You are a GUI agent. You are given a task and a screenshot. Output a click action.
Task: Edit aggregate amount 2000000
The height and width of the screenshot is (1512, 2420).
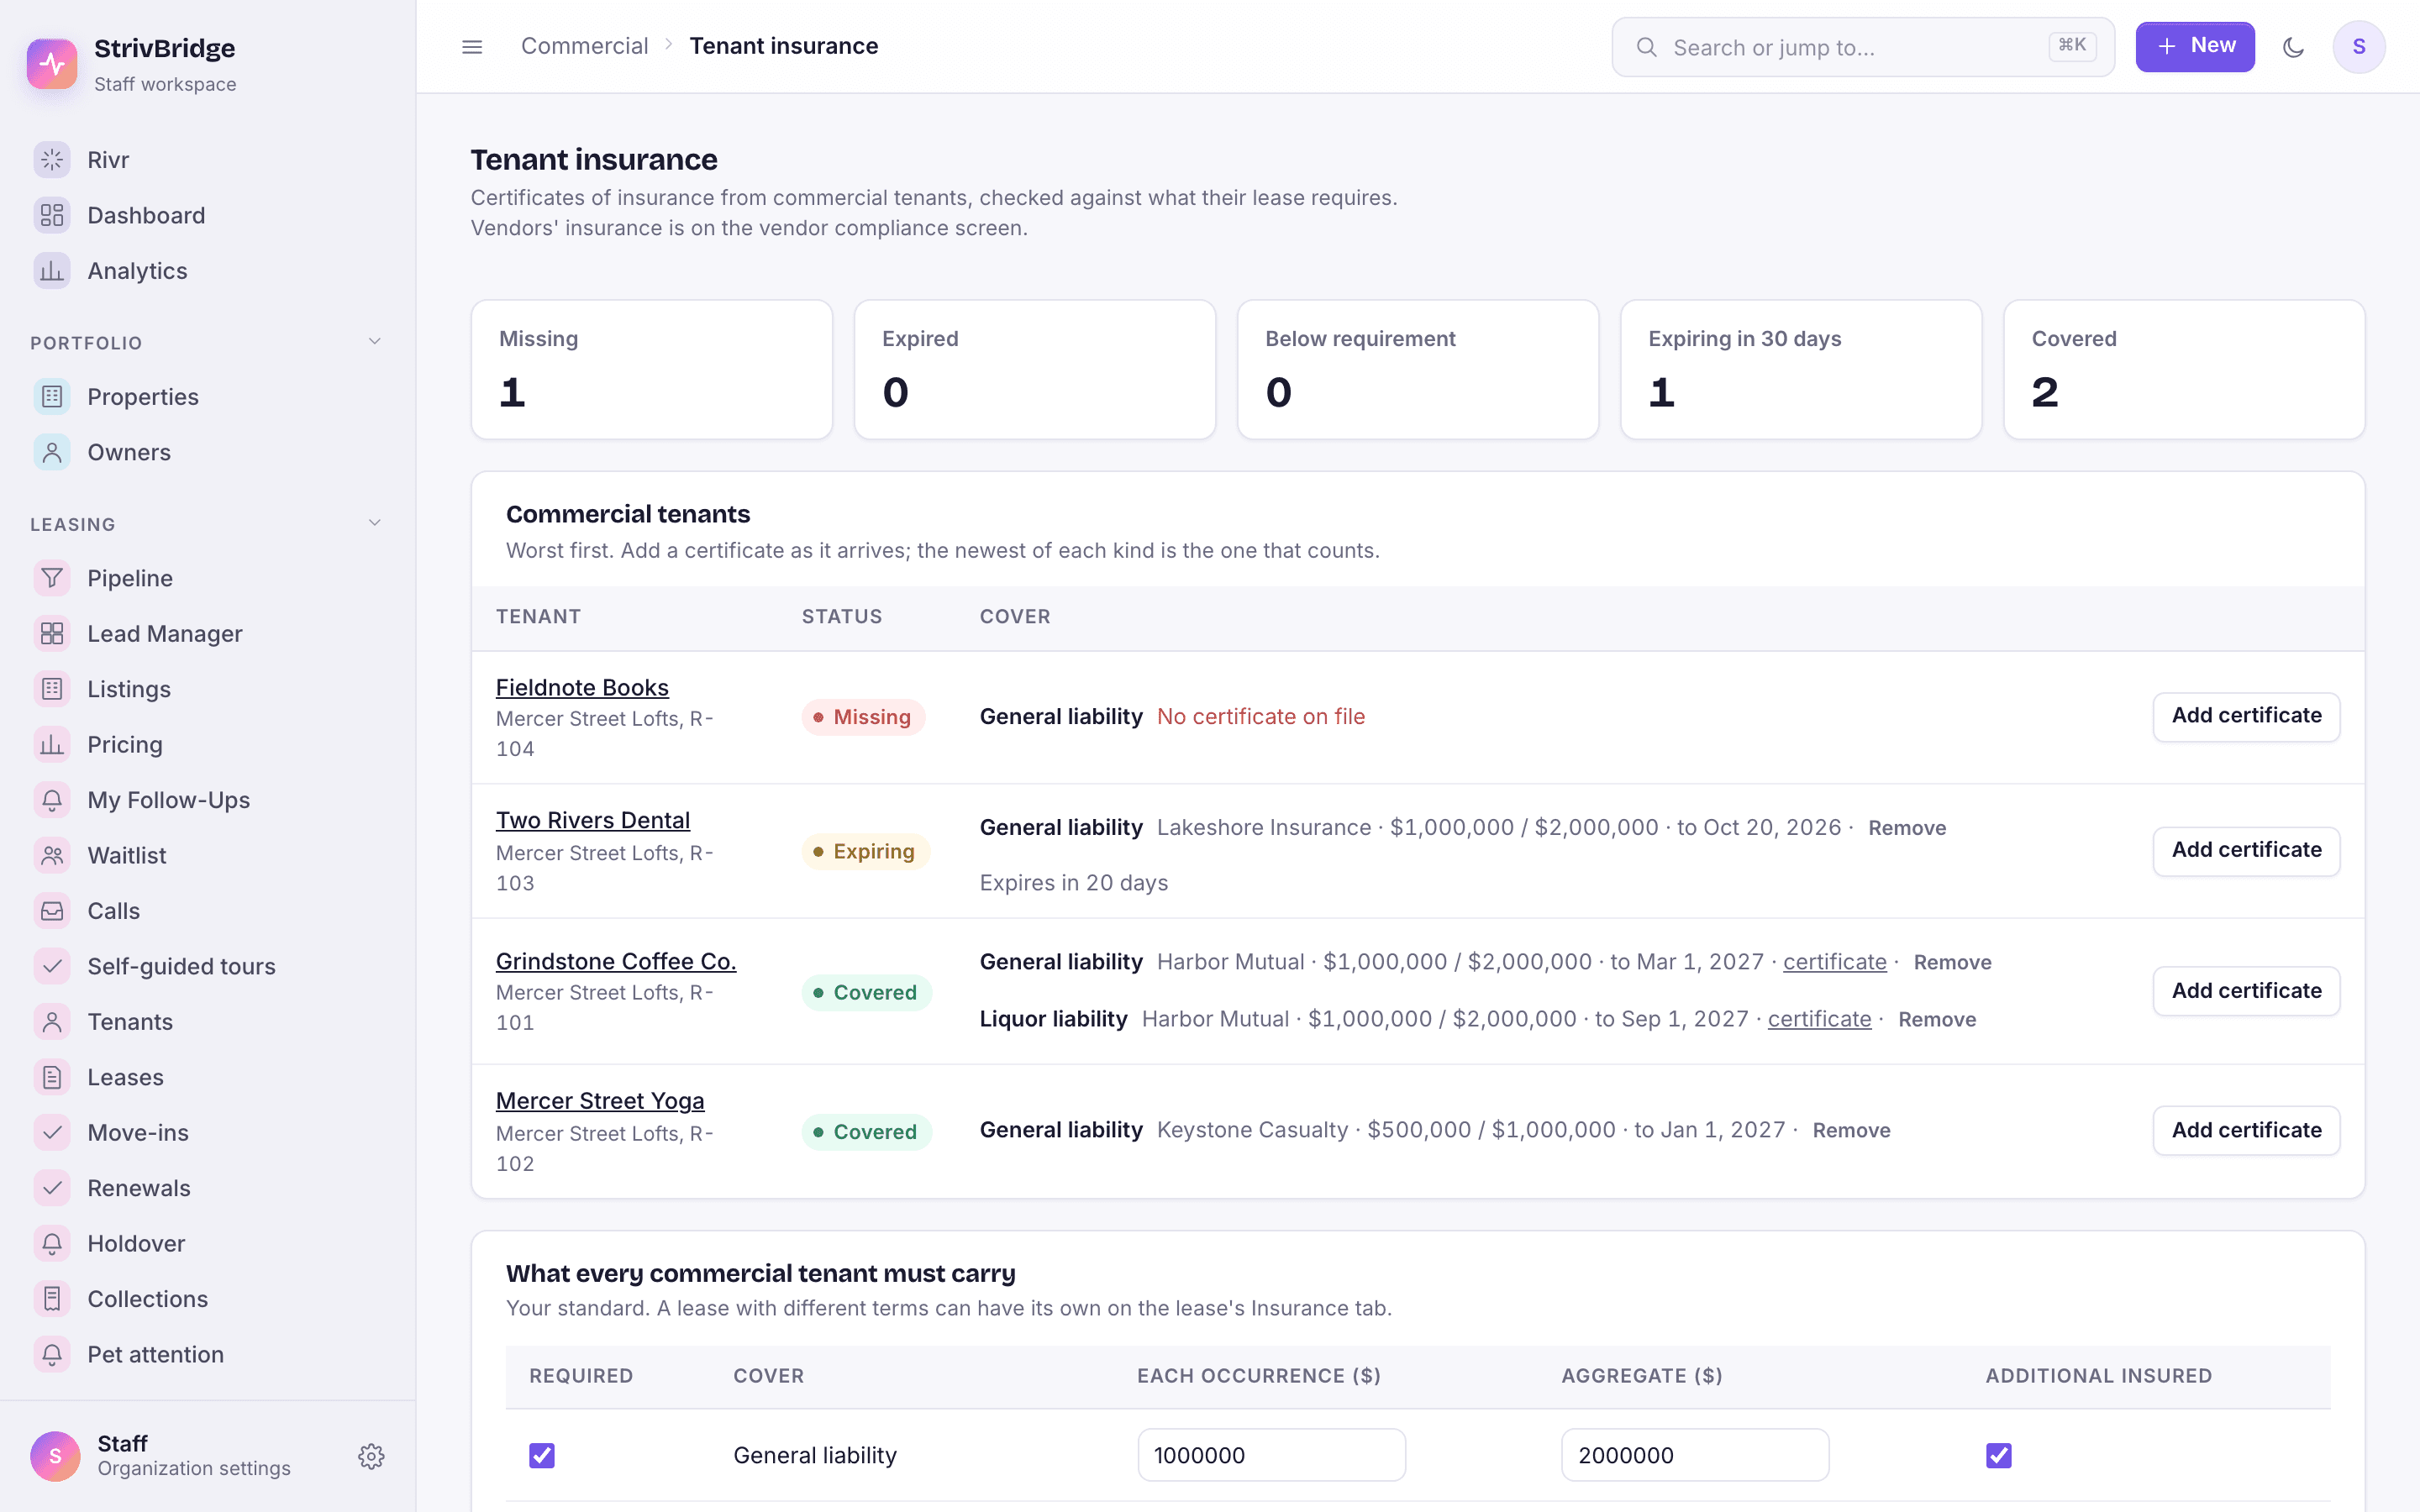tap(1695, 1455)
